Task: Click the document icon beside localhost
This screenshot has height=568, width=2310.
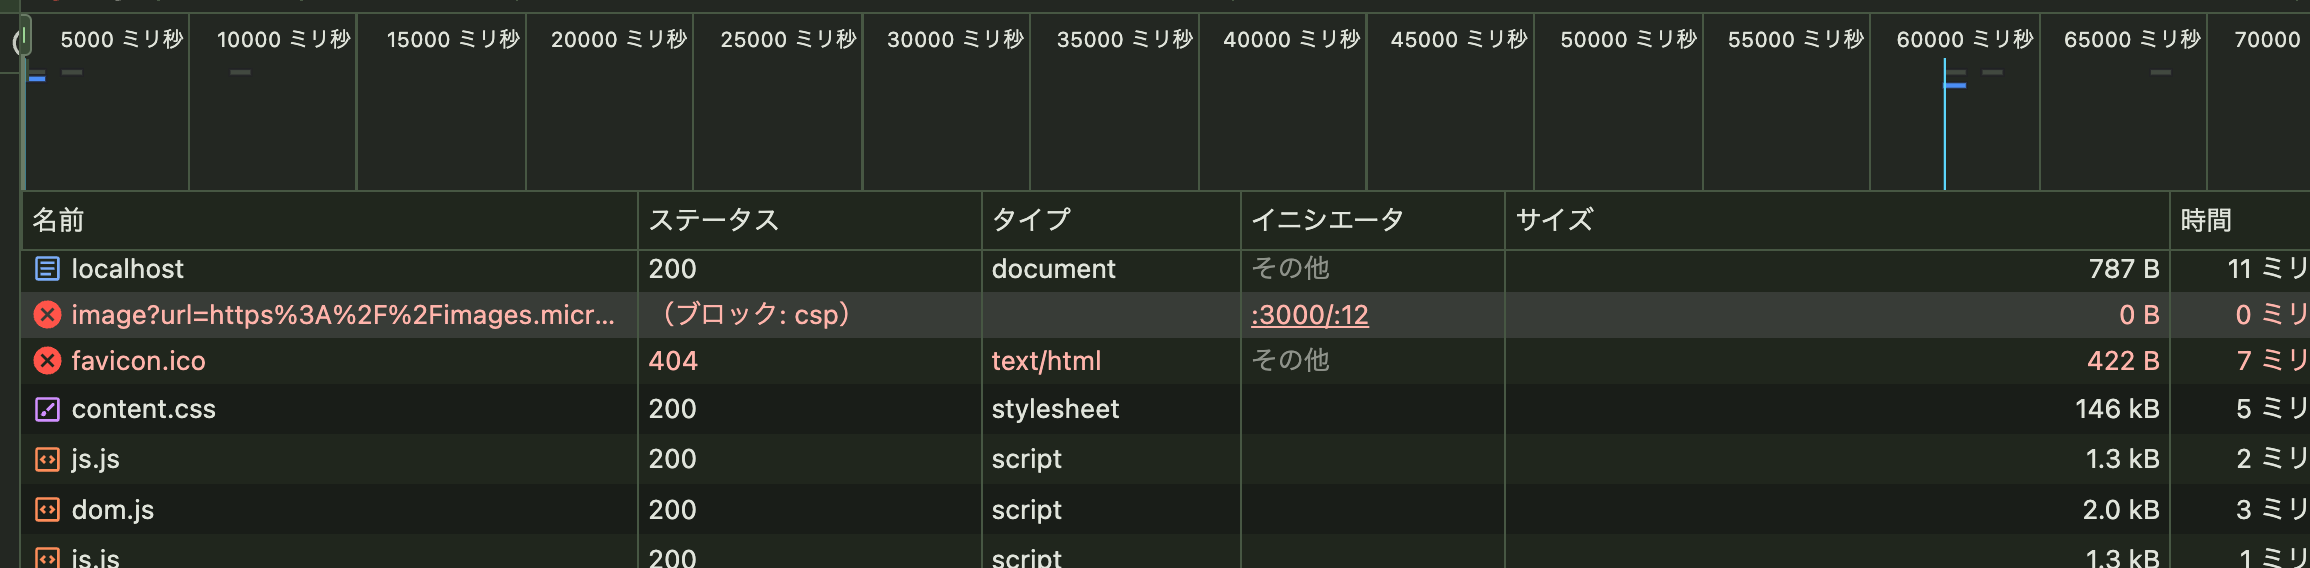Action: pyautogui.click(x=47, y=269)
